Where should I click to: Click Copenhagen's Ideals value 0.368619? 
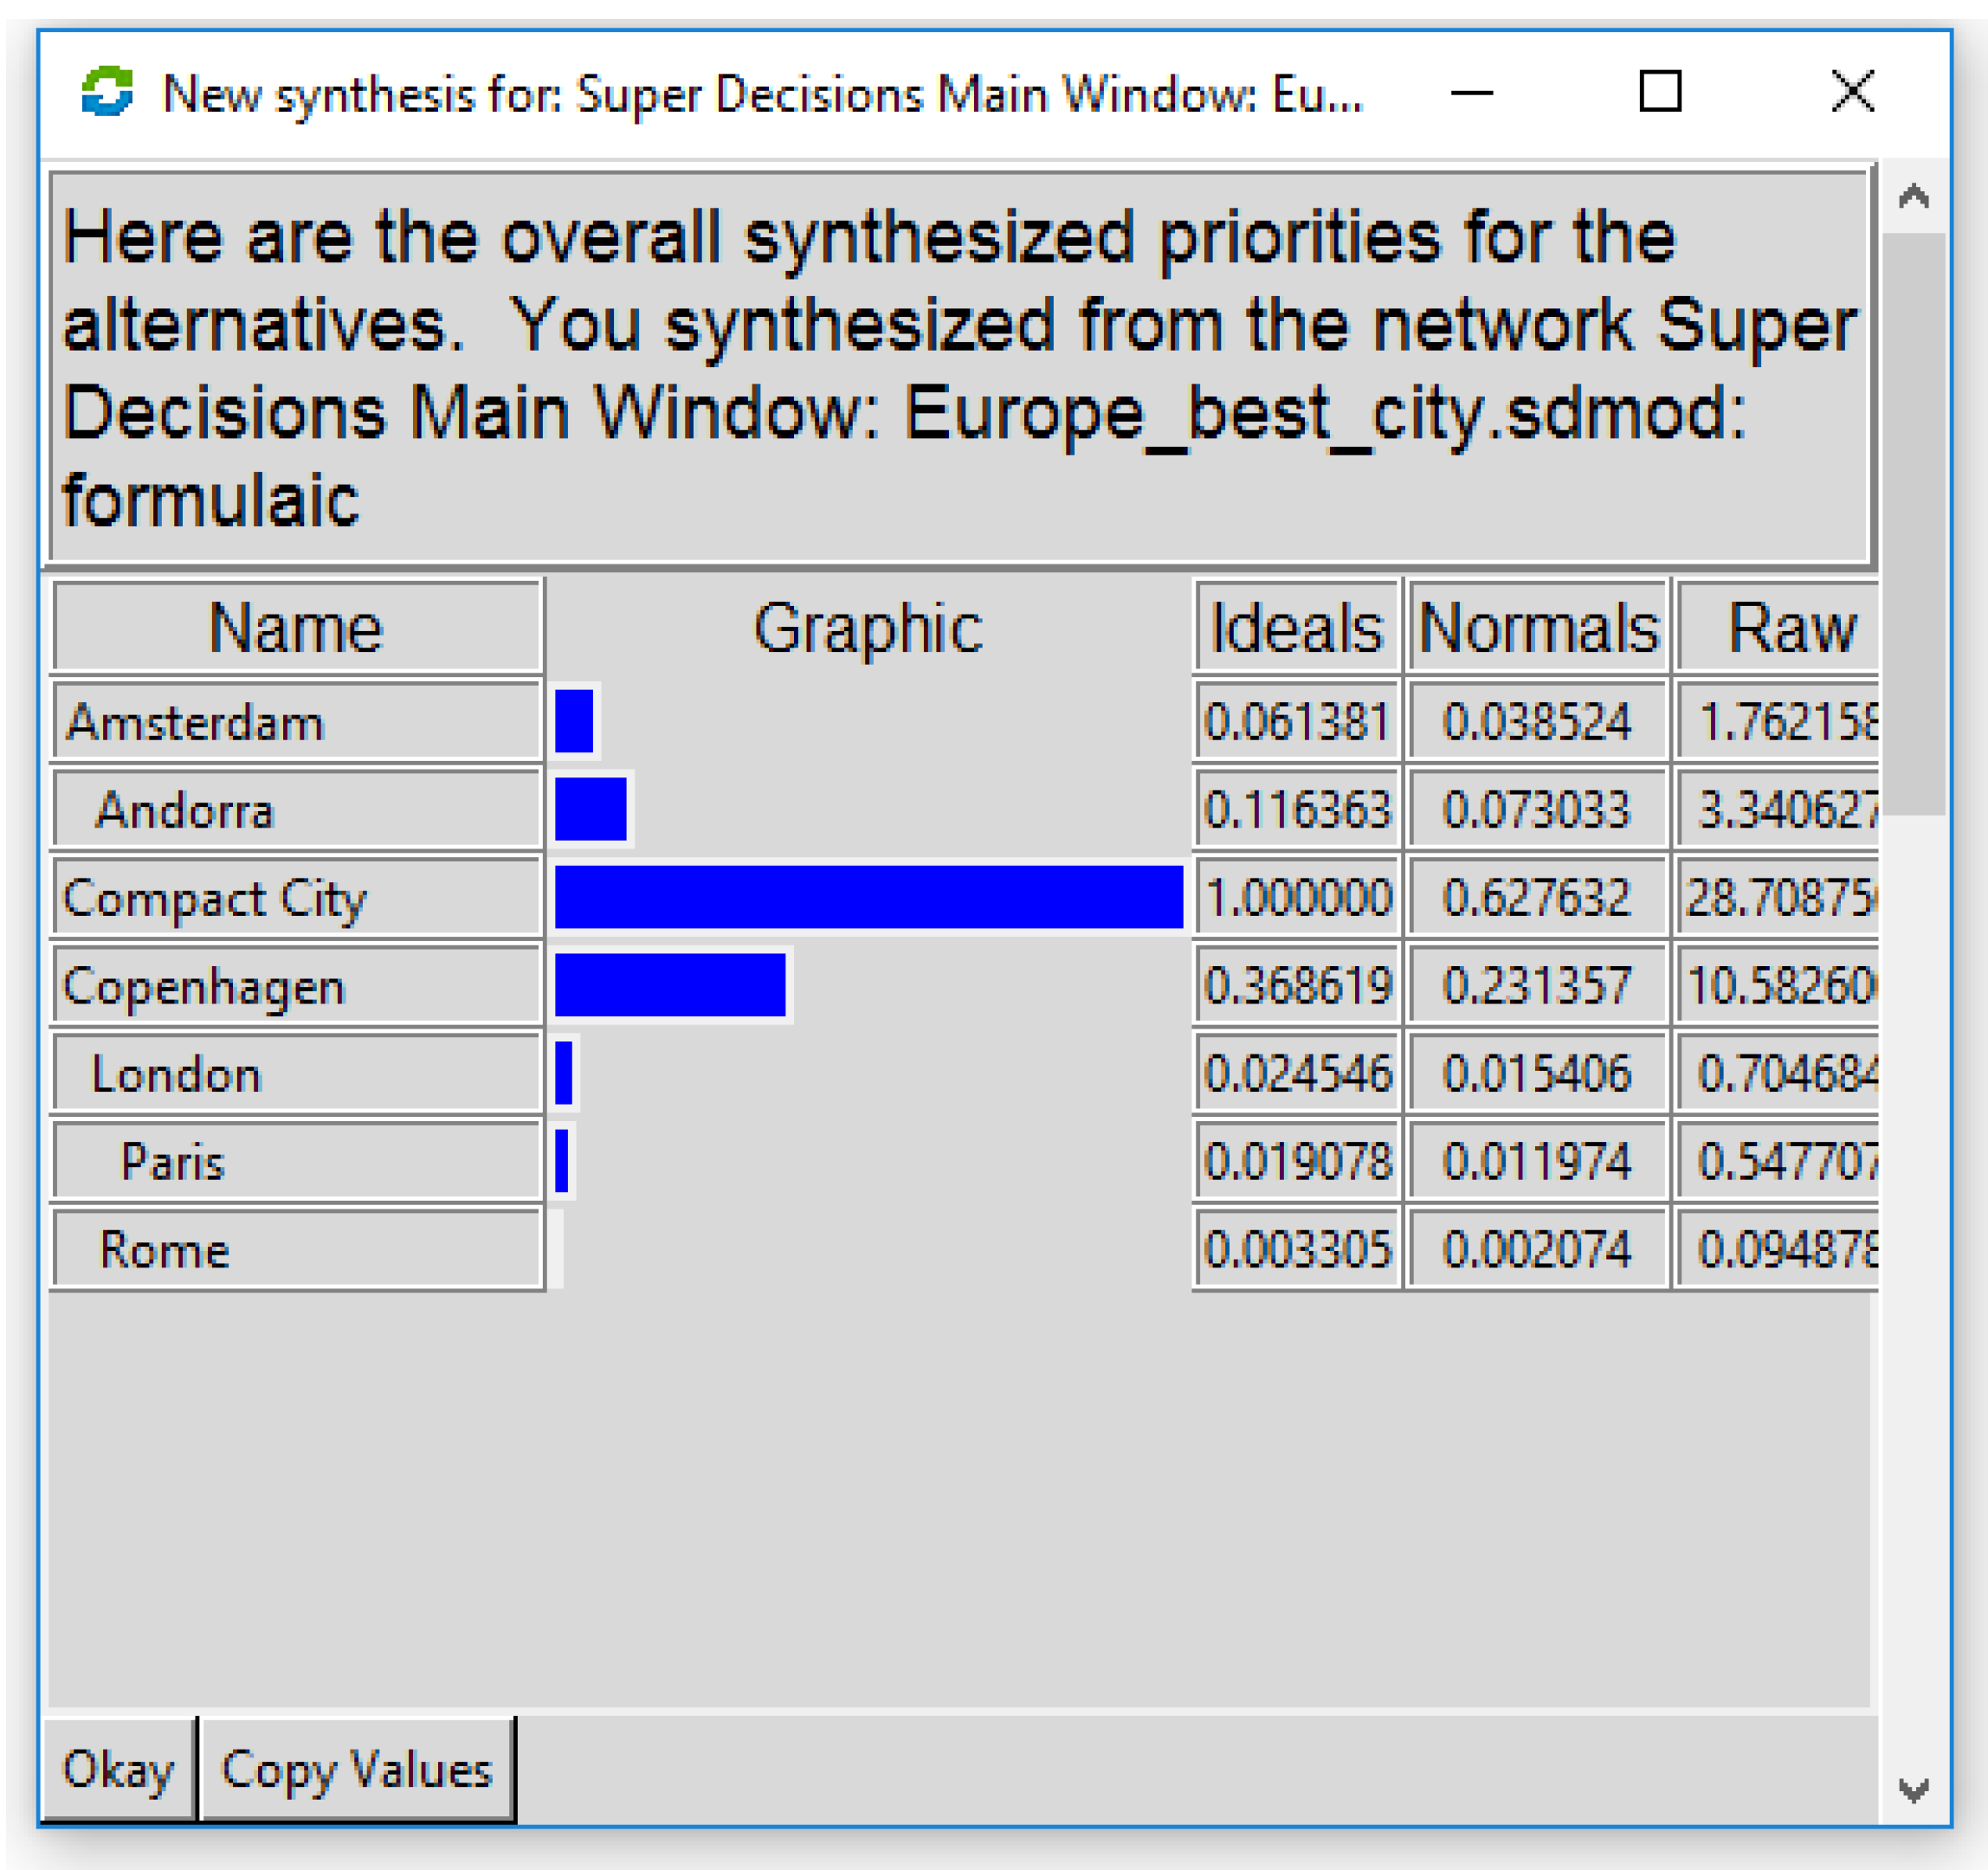click(1297, 986)
